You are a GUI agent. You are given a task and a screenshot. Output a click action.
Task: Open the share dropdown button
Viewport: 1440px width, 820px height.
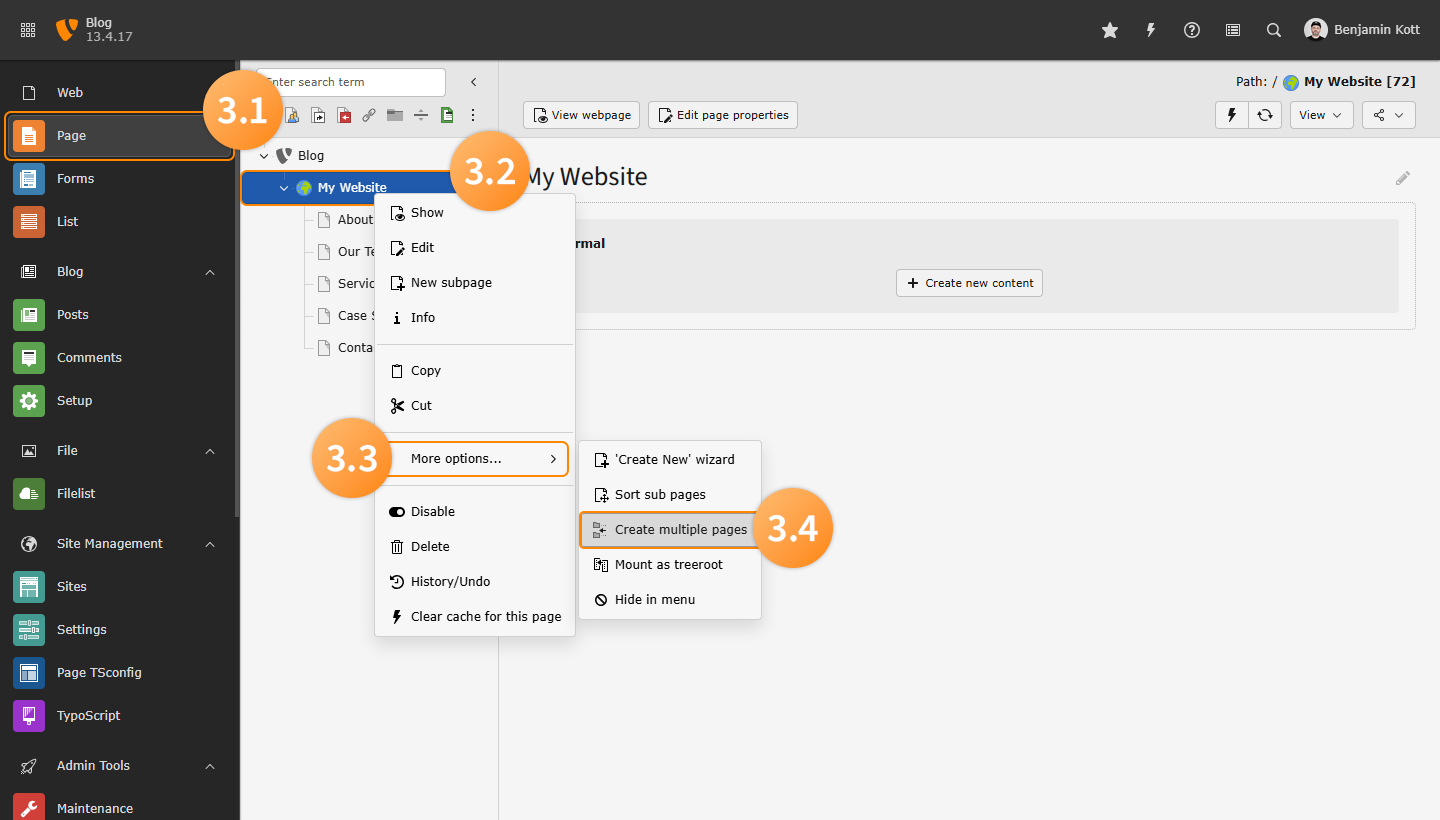(x=1389, y=115)
